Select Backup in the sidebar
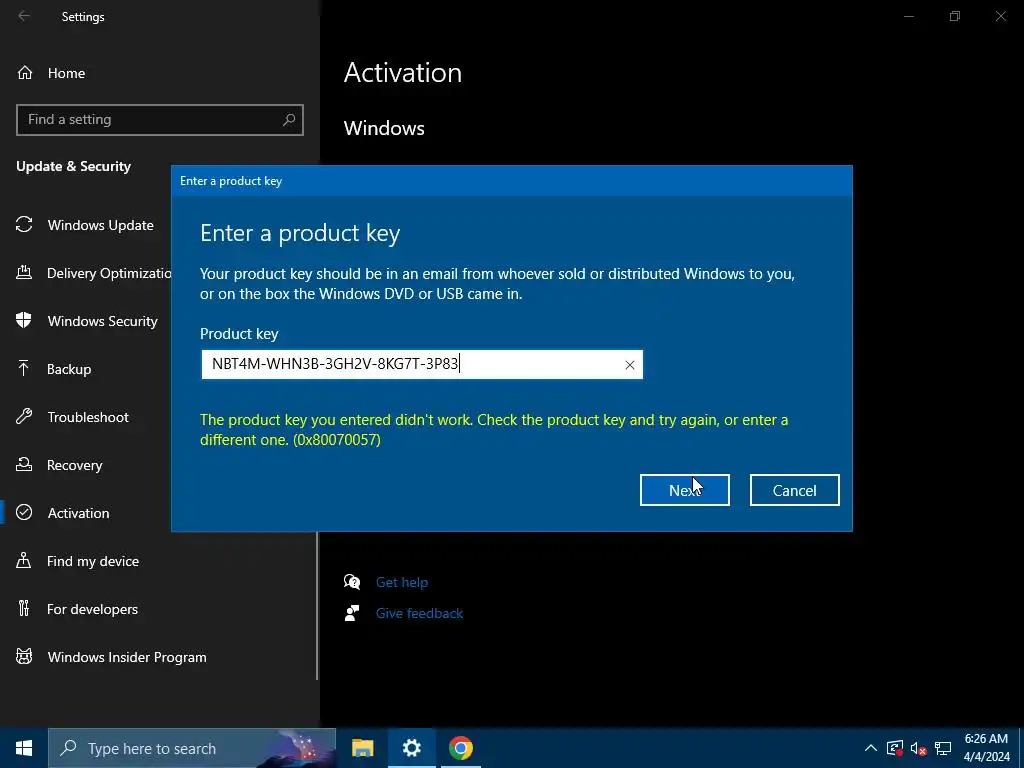This screenshot has height=768, width=1024. point(69,369)
